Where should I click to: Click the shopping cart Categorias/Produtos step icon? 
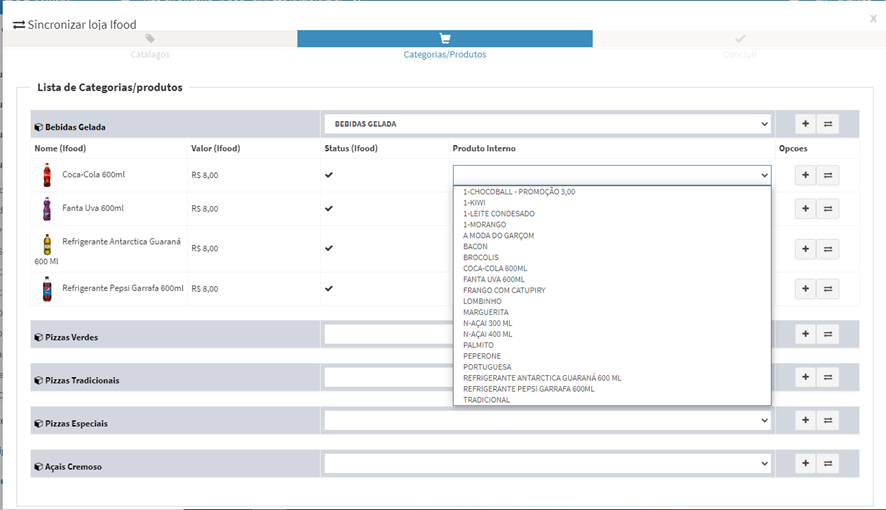pos(445,39)
